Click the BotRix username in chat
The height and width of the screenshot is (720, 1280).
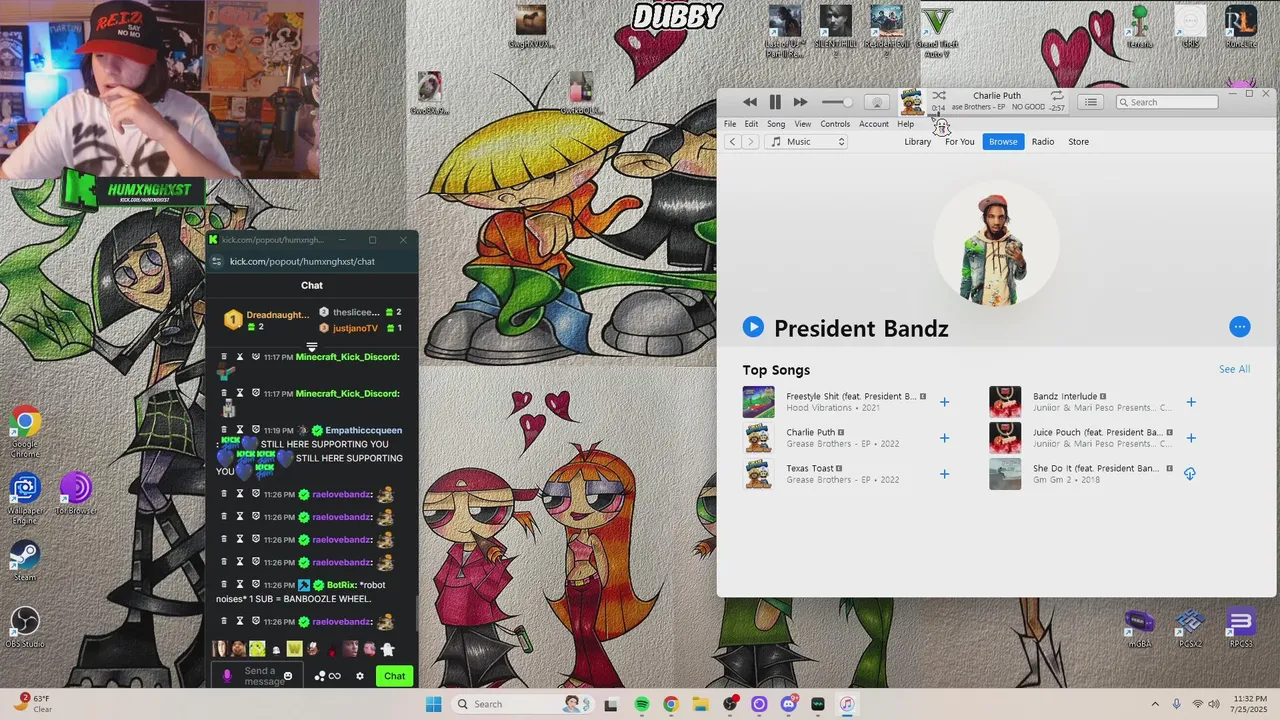click(341, 585)
